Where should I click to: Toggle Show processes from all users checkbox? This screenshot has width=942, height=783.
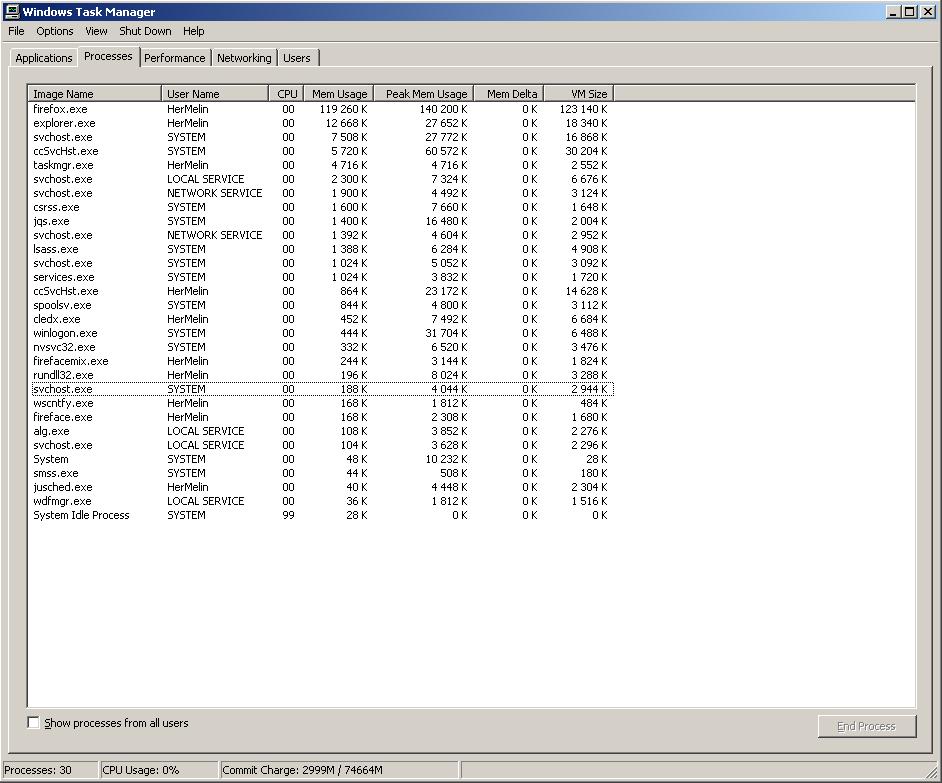[34, 722]
